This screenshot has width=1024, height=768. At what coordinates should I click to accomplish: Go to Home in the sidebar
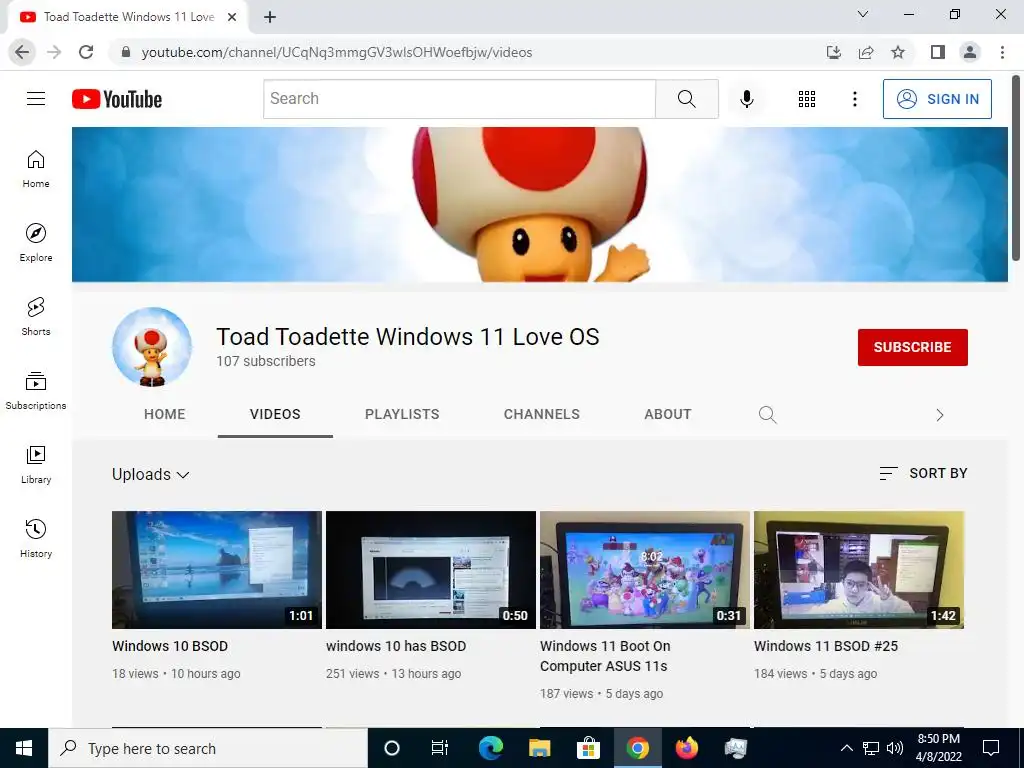coord(36,169)
